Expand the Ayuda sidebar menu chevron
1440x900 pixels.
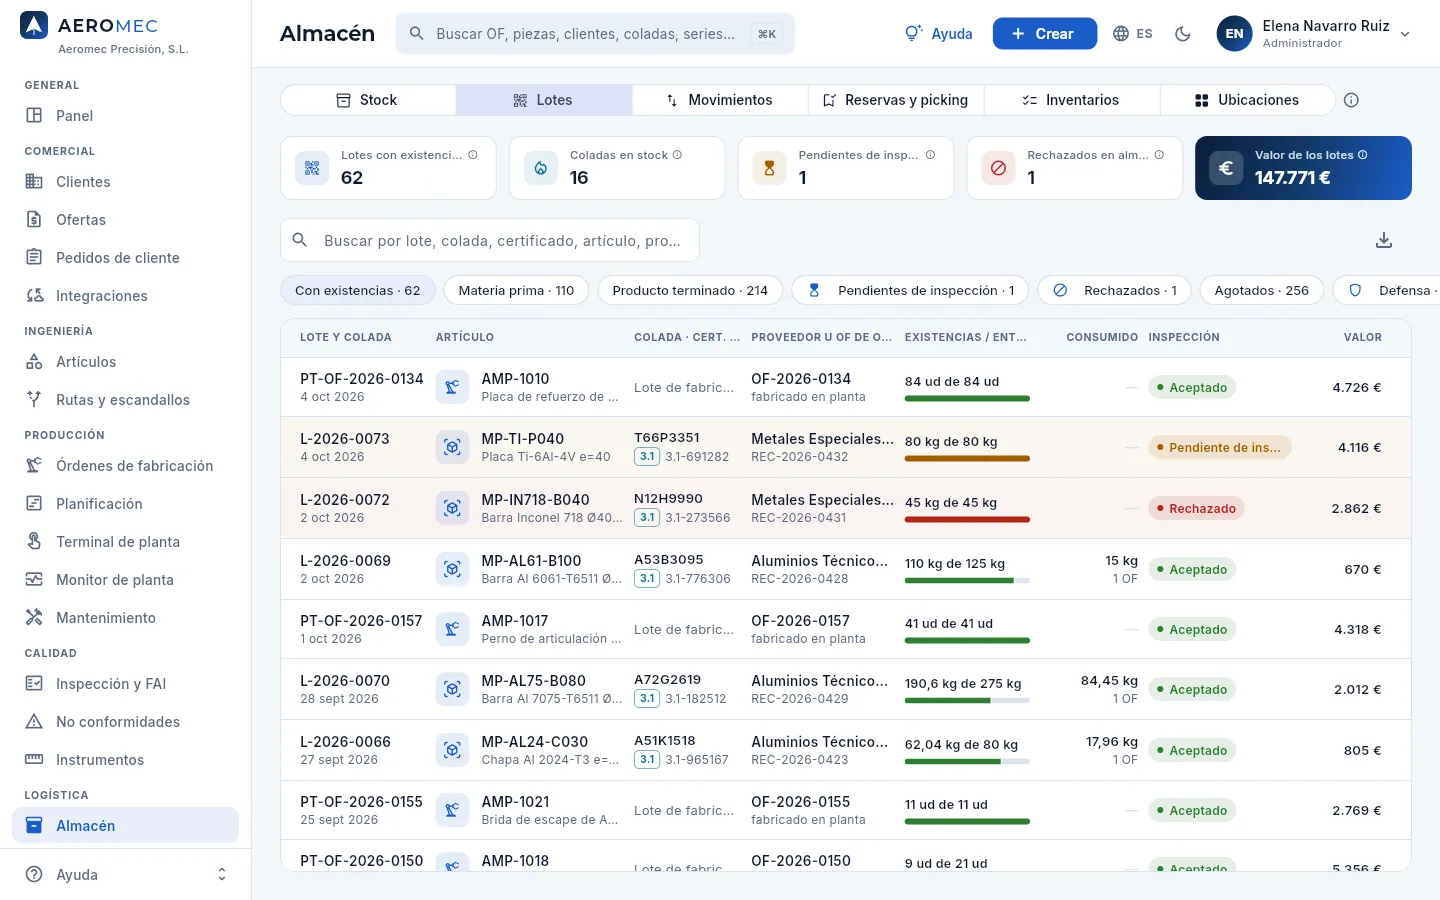[x=222, y=874]
